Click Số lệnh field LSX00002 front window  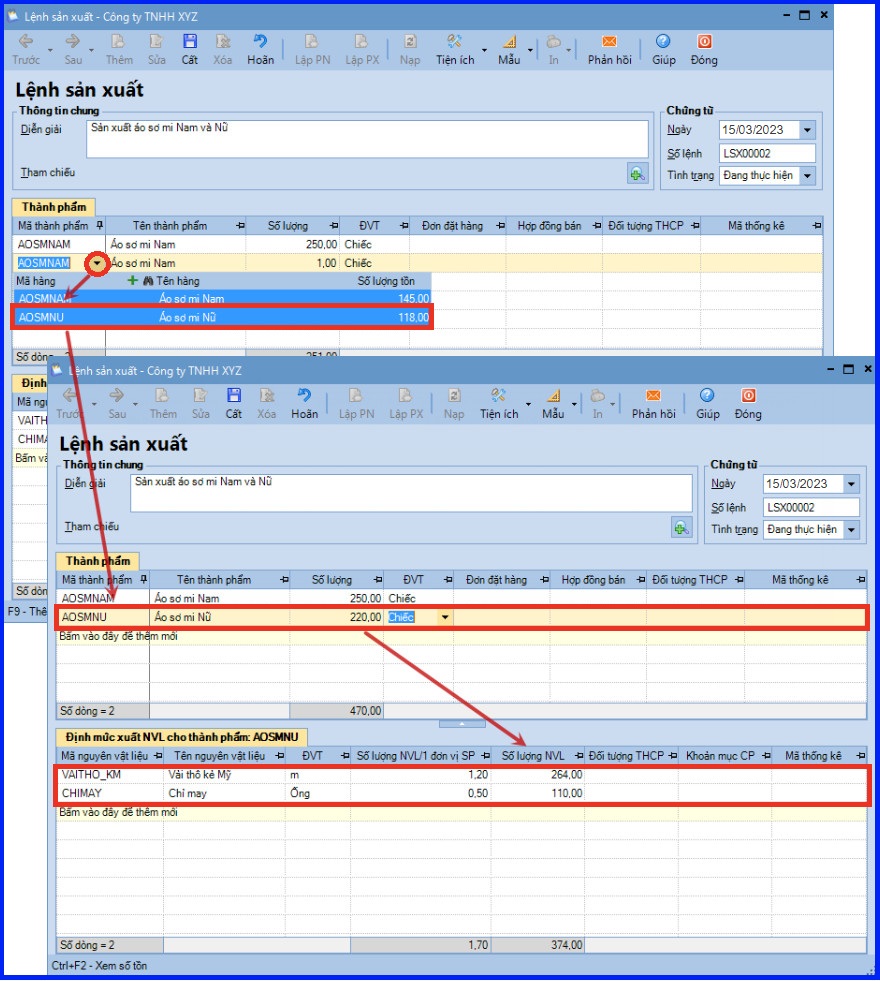[x=811, y=507]
